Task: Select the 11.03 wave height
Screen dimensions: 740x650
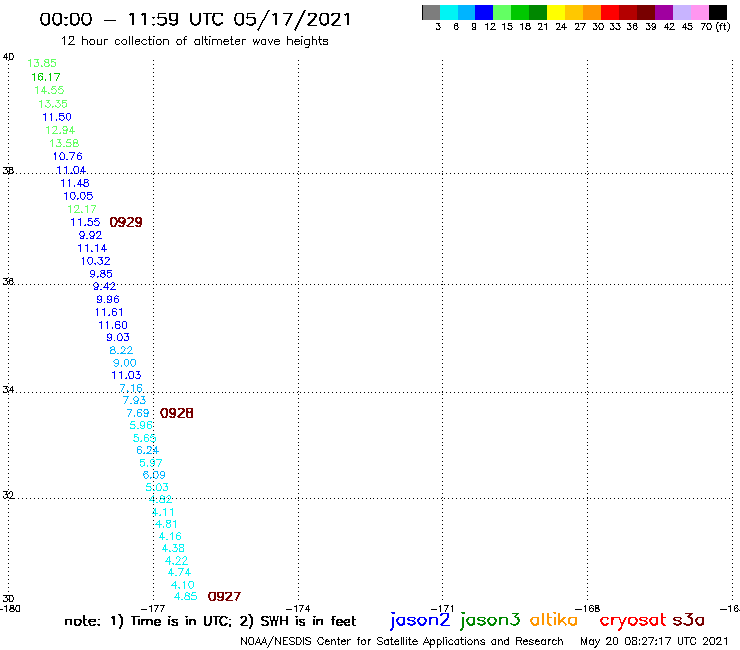Action: click(126, 375)
